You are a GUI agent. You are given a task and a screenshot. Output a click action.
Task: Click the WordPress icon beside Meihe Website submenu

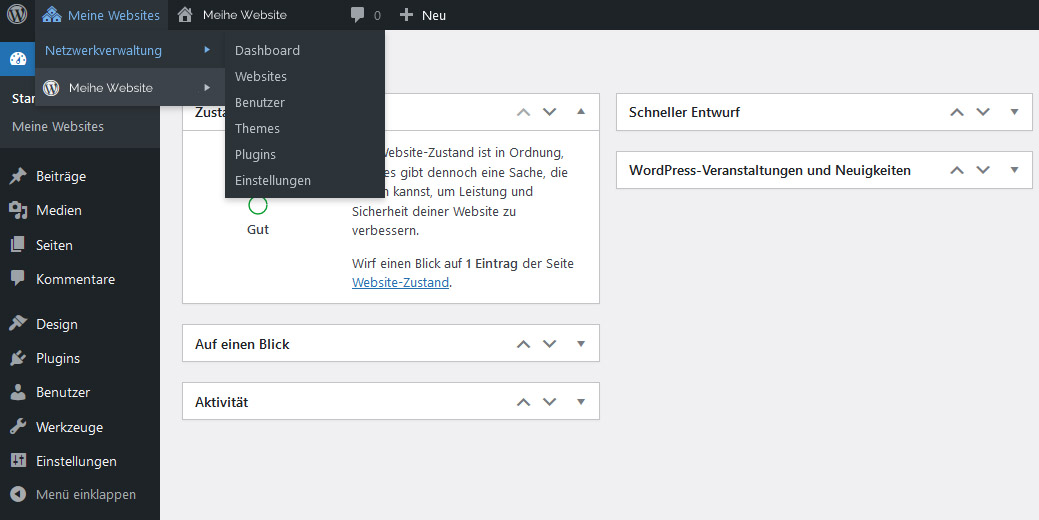tap(51, 87)
